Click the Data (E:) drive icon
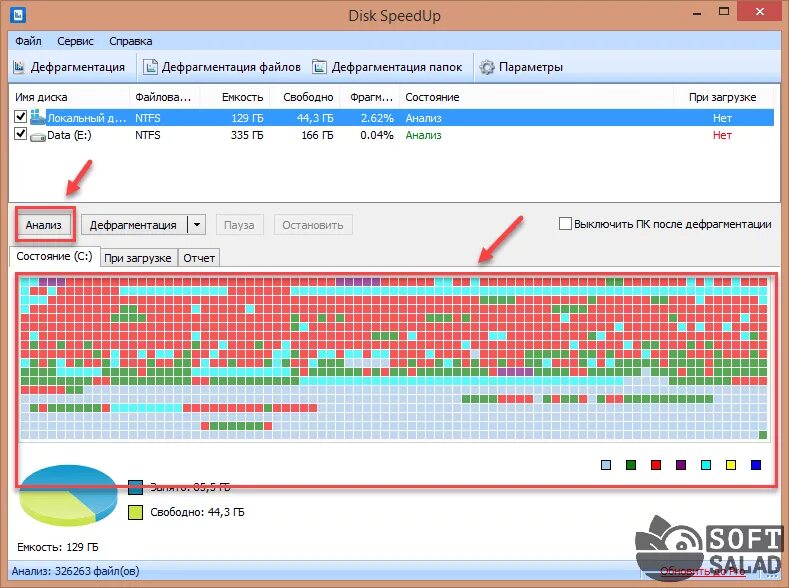The width and height of the screenshot is (789, 588). 38,136
